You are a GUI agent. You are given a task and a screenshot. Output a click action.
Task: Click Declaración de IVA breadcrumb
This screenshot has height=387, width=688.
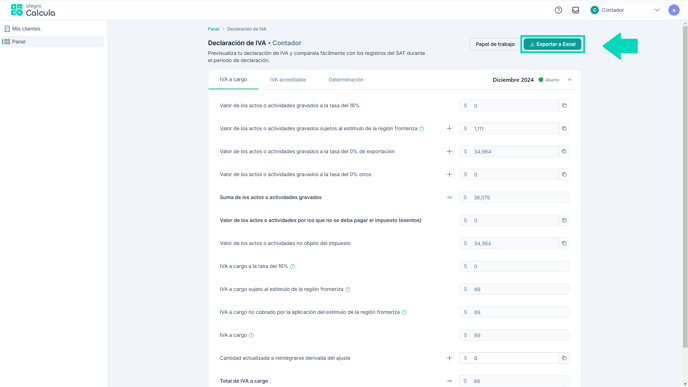point(247,29)
